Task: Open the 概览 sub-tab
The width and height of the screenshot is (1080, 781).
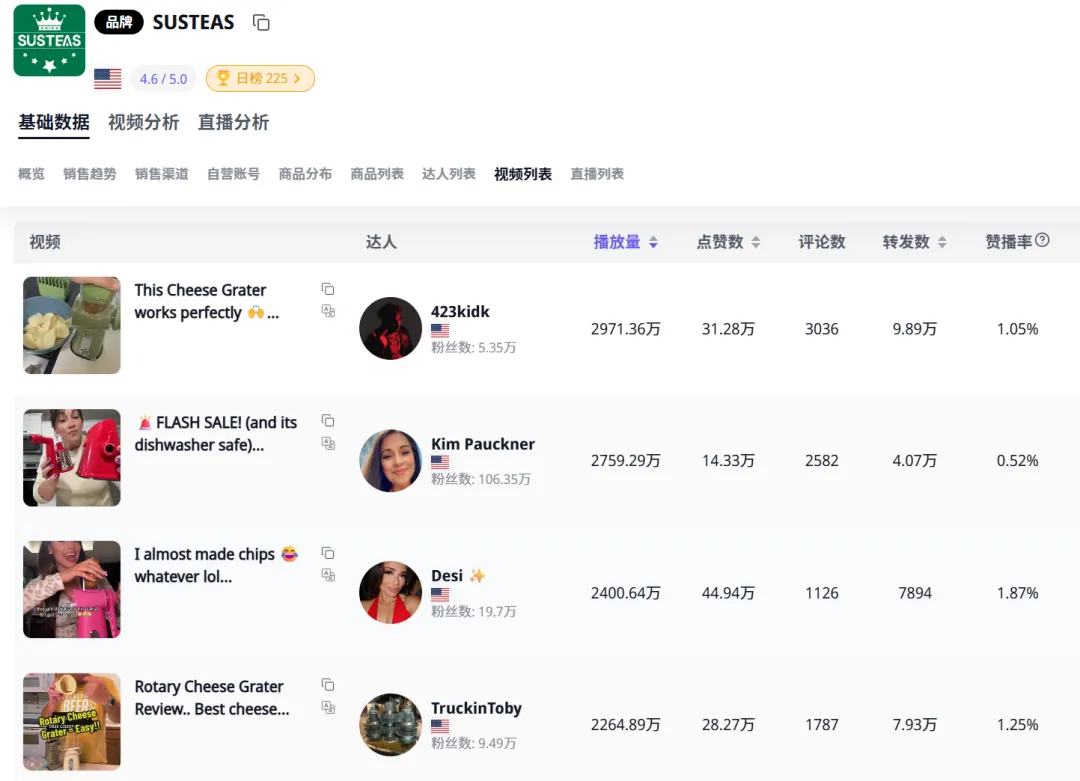Action: [31, 174]
